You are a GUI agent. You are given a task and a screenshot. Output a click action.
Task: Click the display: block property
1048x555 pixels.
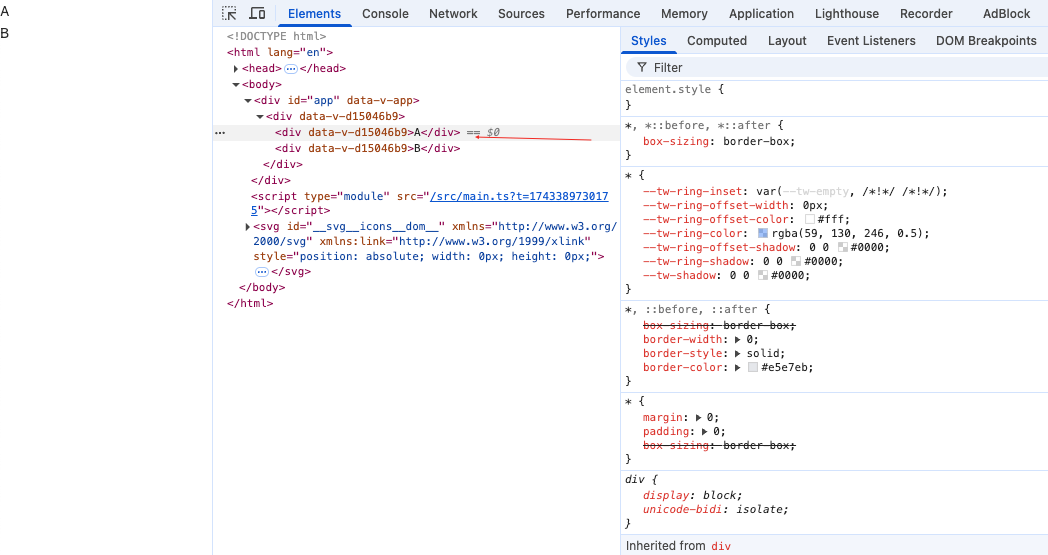[692, 495]
